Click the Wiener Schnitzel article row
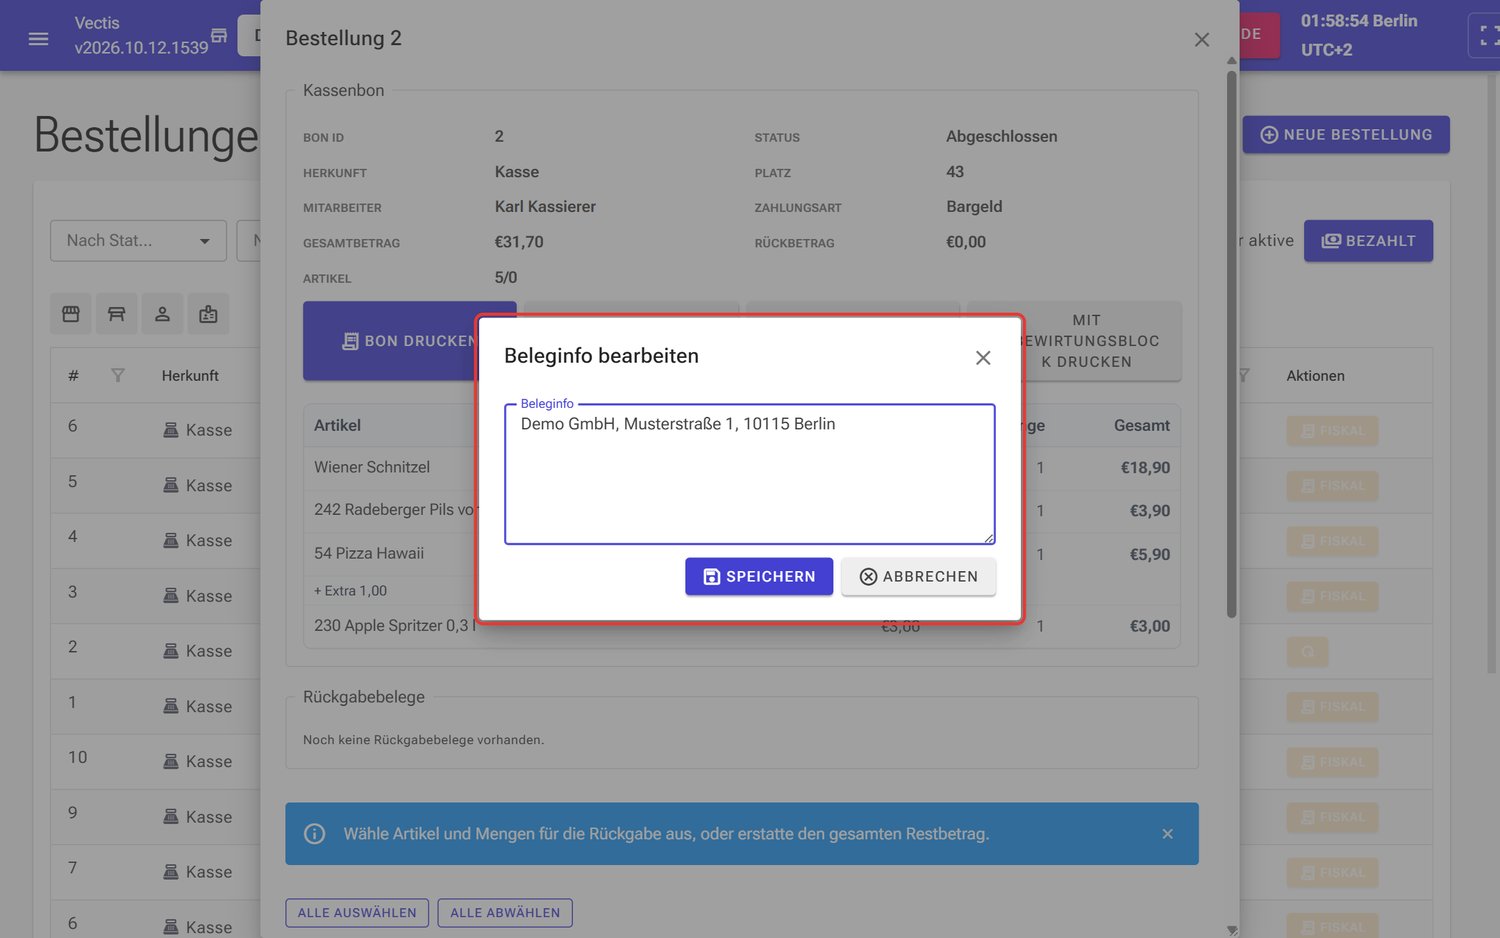The height and width of the screenshot is (938, 1500). coord(741,467)
